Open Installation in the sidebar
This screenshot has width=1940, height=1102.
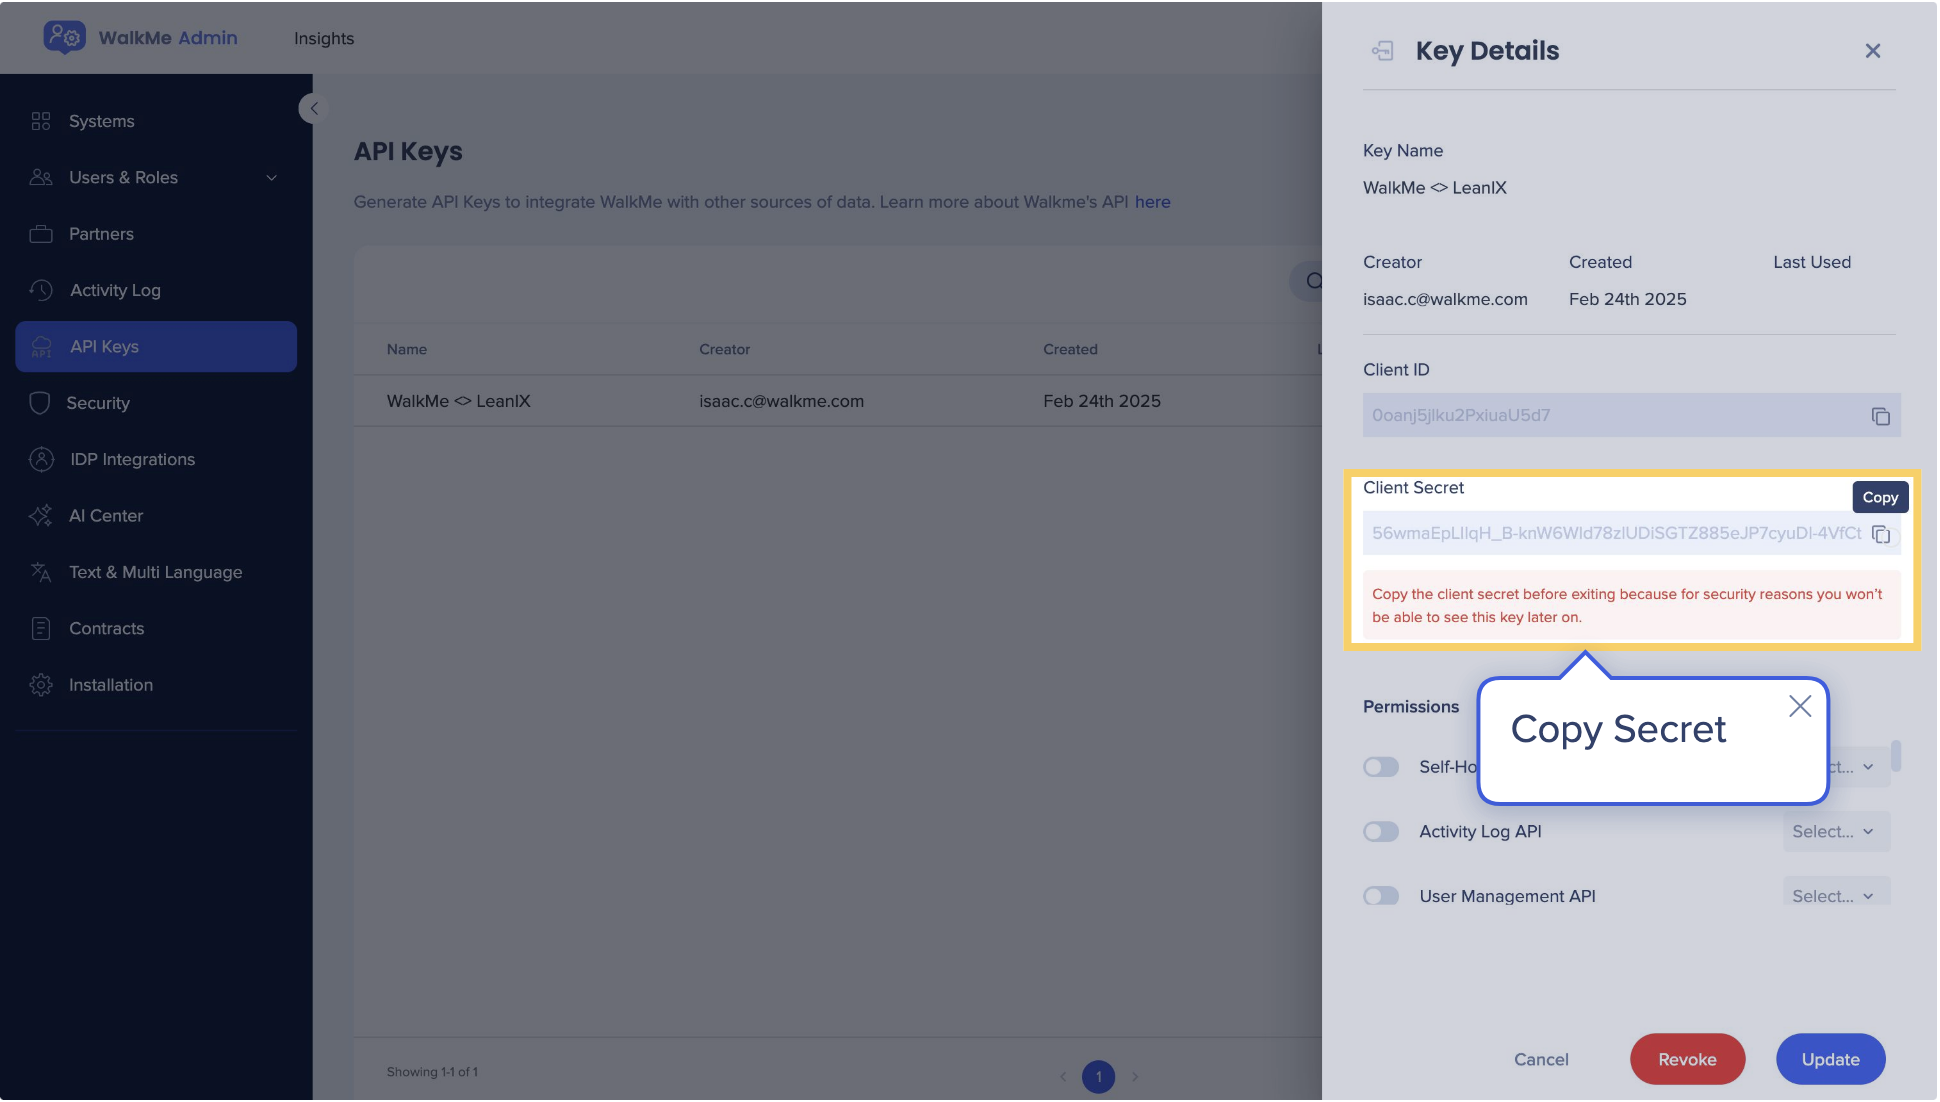pos(111,685)
